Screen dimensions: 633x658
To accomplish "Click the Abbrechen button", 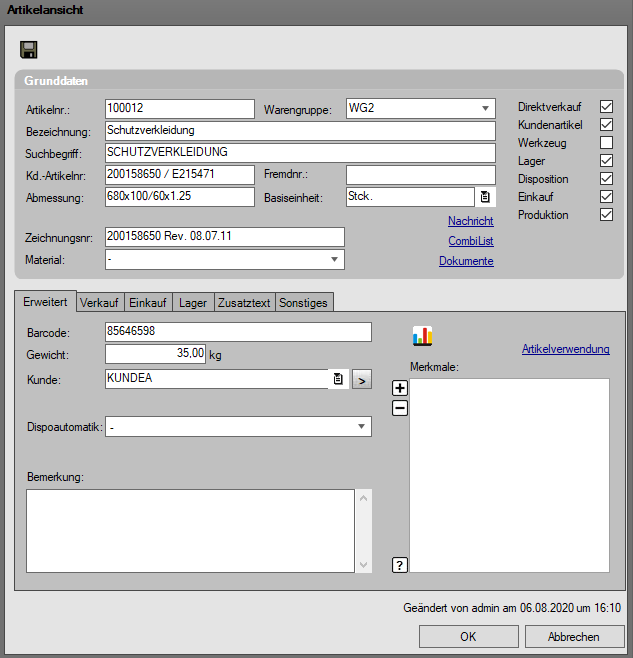I will [574, 637].
